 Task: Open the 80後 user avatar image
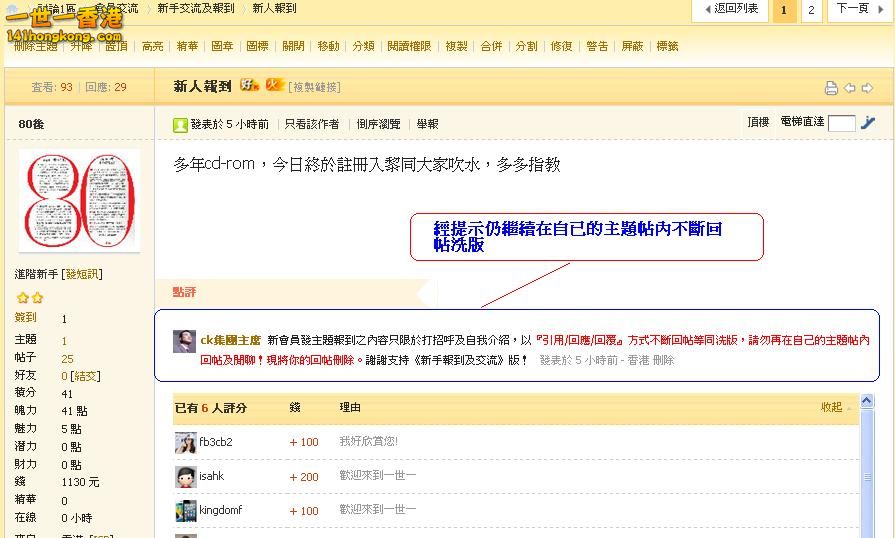[79, 201]
